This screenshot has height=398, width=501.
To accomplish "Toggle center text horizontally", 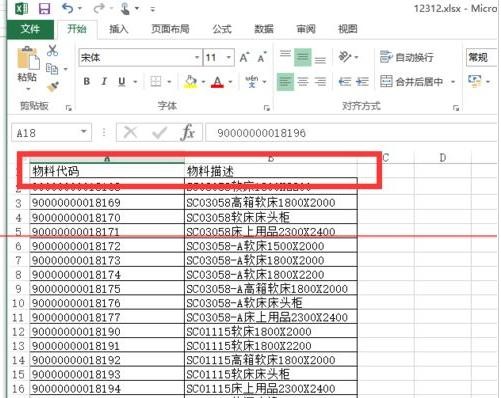I will click(x=303, y=82).
